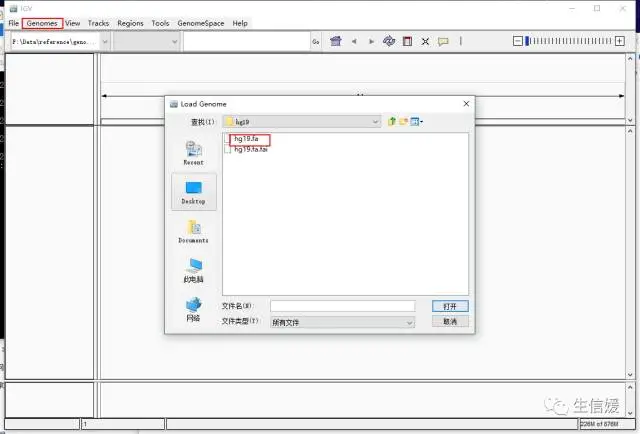Click the Recent shortcut in sidebar

click(193, 153)
